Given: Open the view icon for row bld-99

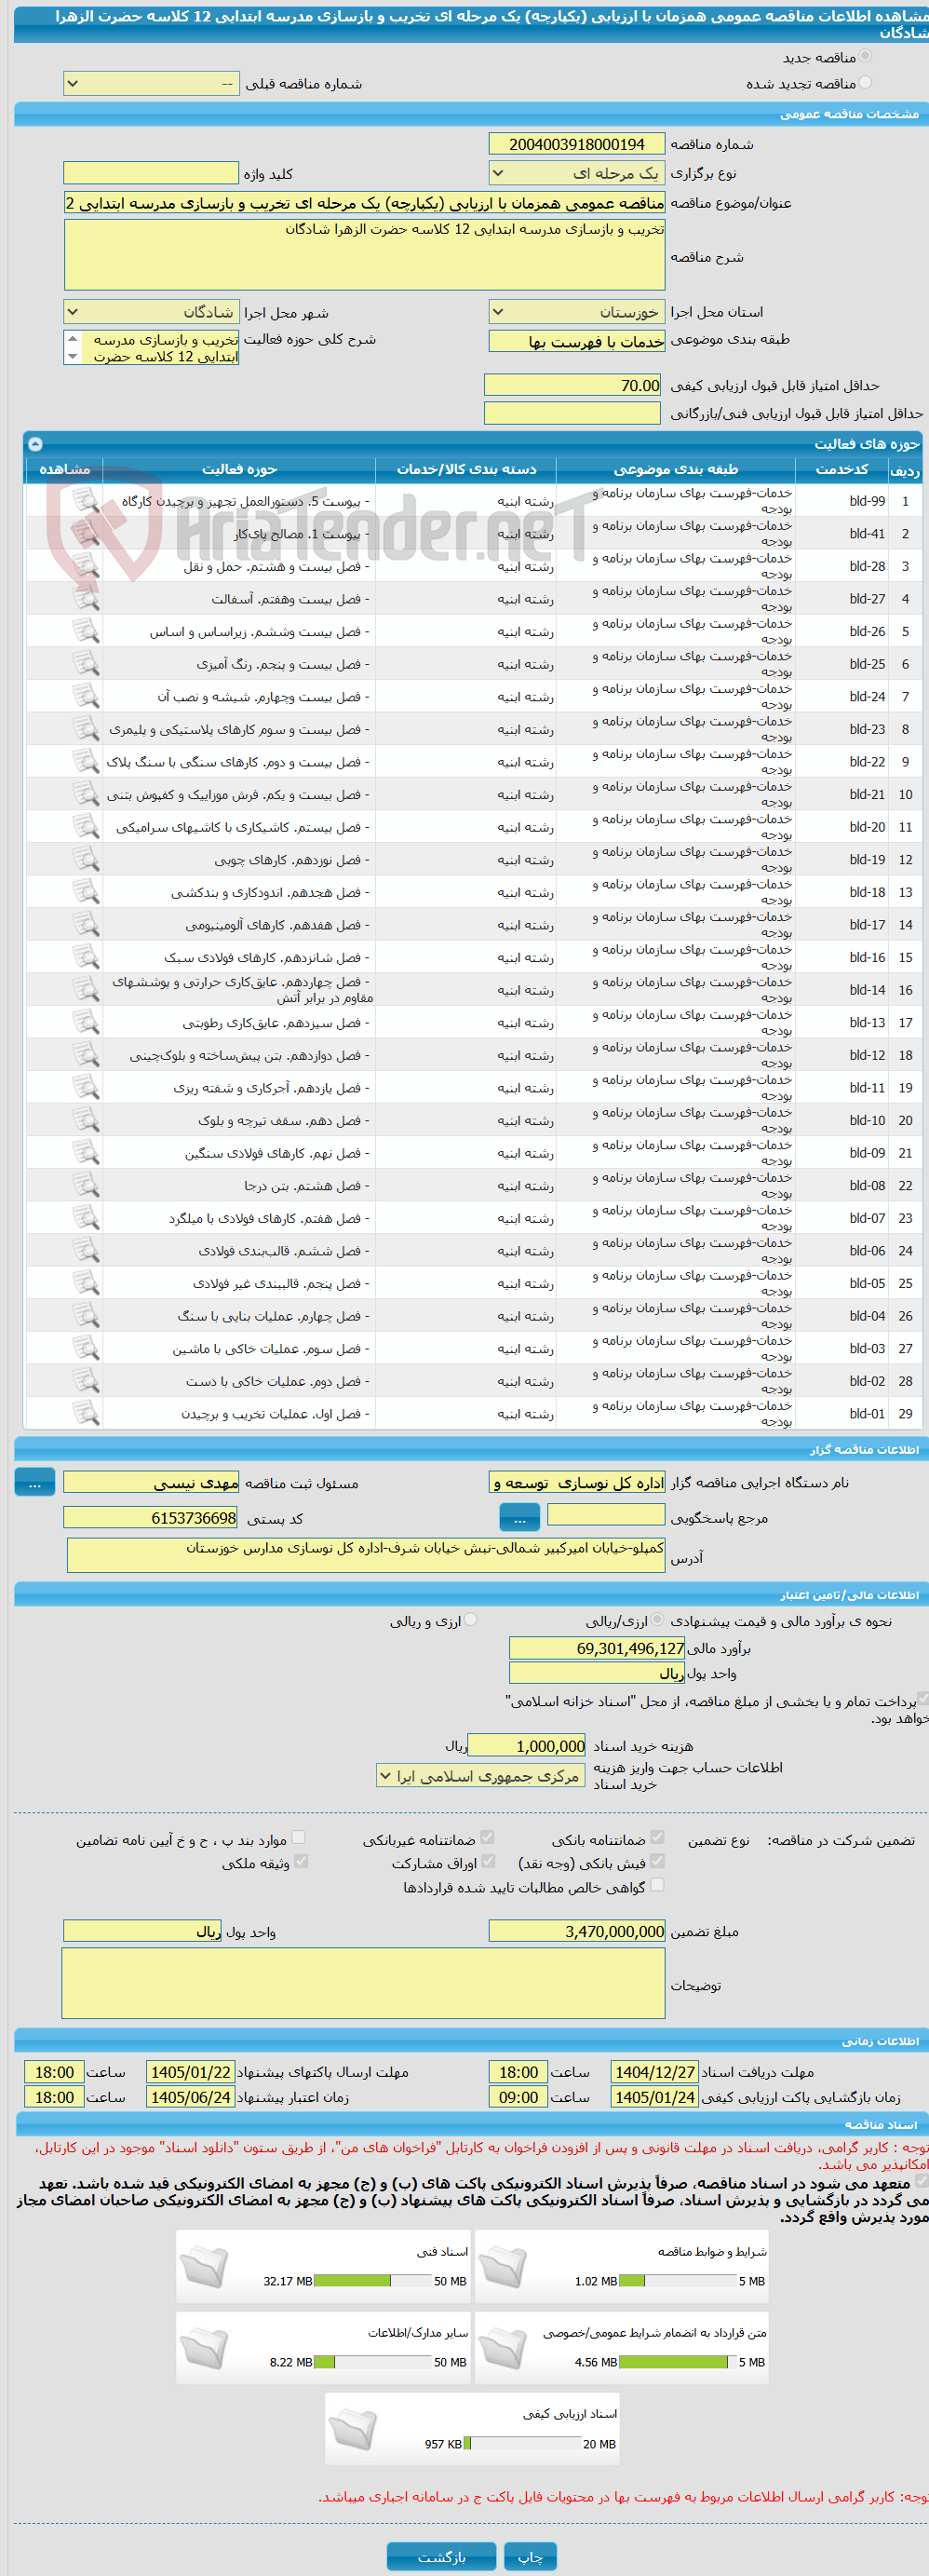Looking at the screenshot, I should (86, 501).
